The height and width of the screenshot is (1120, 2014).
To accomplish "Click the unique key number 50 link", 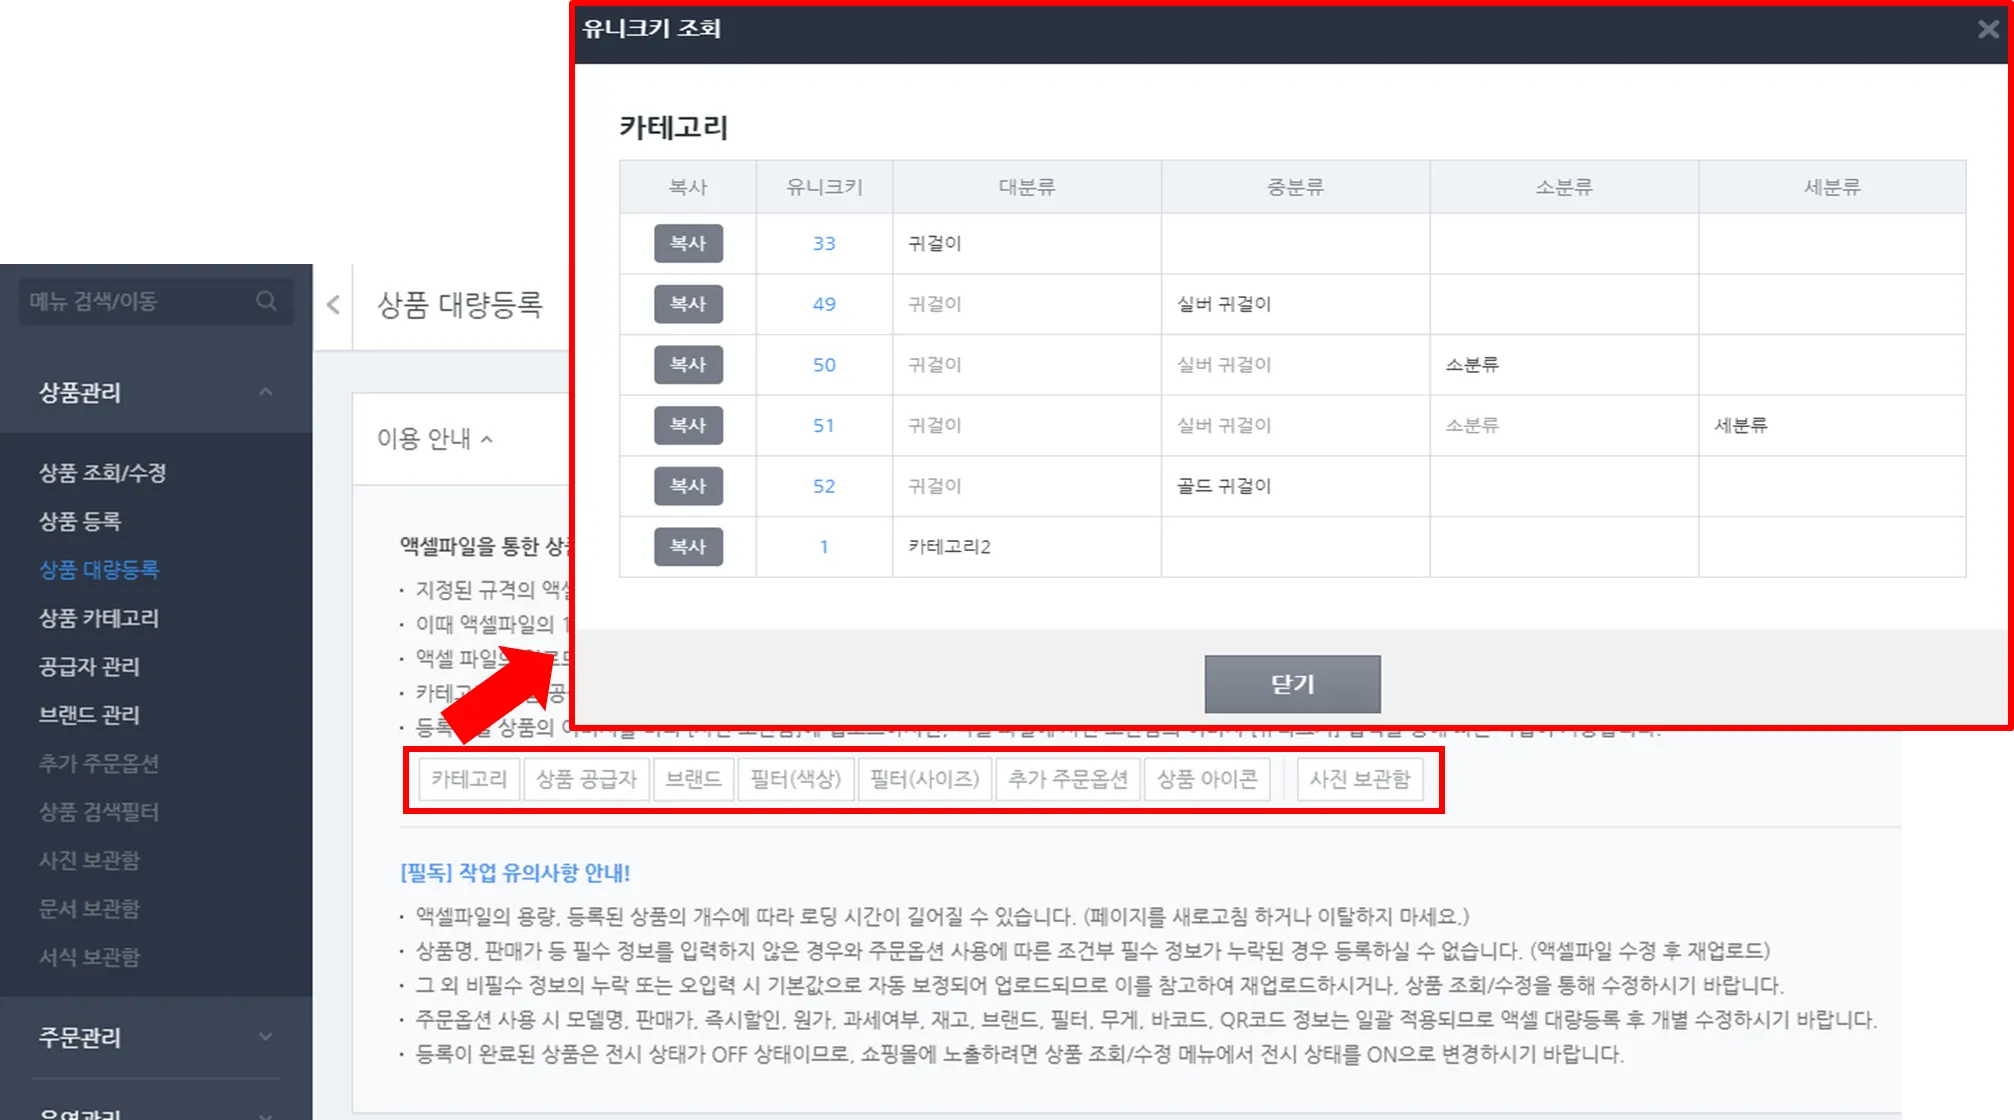I will click(824, 365).
